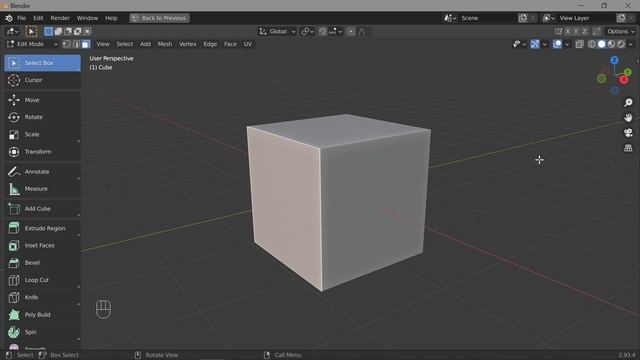Toggle viewport gizmos display

[535, 44]
